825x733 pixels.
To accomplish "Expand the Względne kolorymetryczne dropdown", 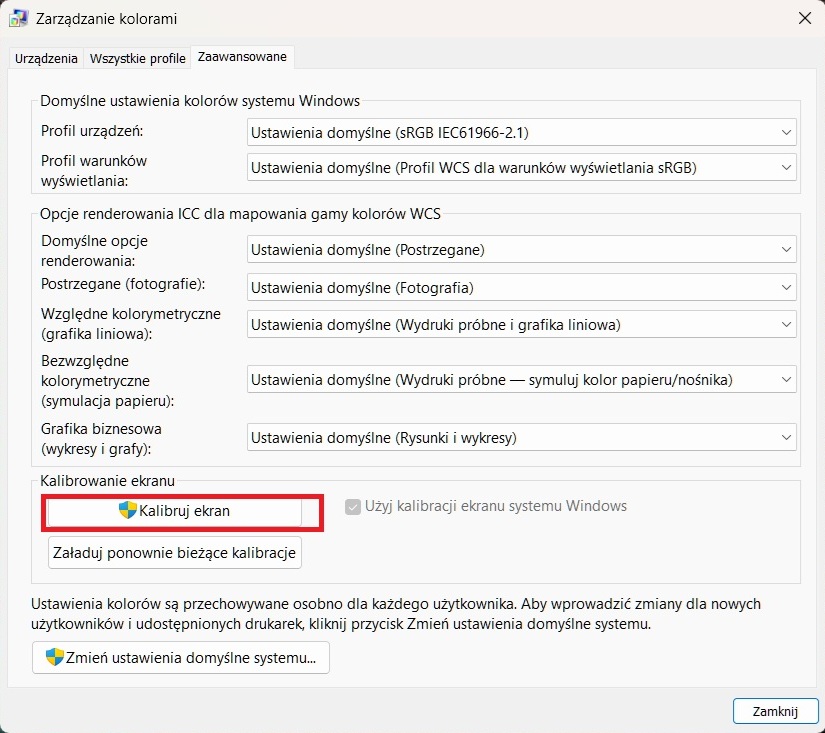I will click(x=521, y=324).
